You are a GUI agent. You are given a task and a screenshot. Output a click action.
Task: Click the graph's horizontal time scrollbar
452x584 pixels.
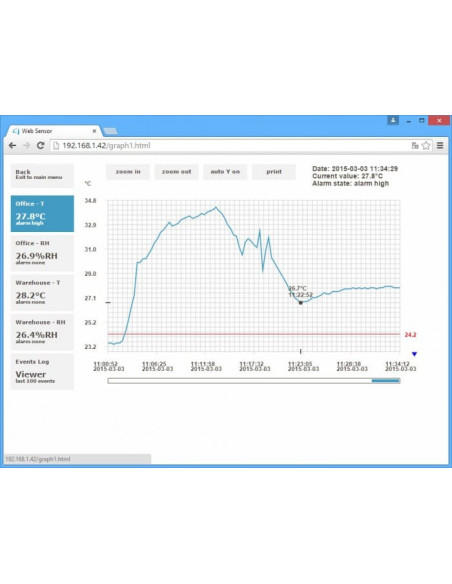click(x=254, y=381)
